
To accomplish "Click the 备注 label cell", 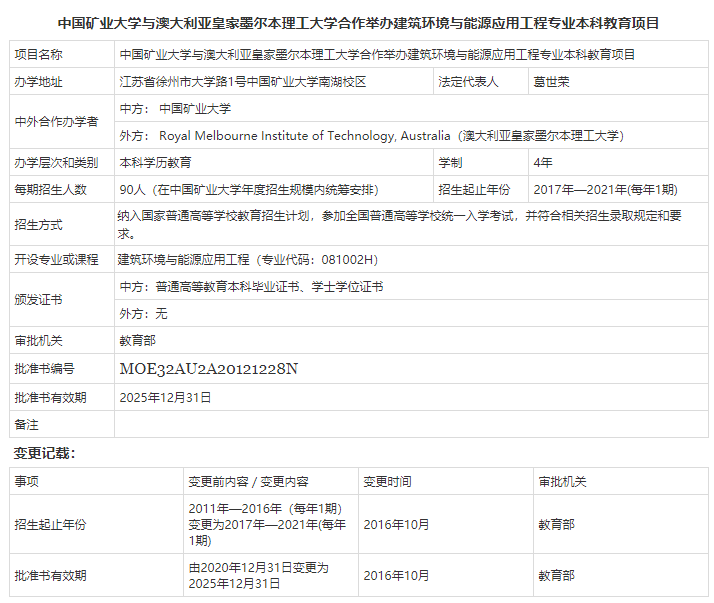I will pos(62,424).
